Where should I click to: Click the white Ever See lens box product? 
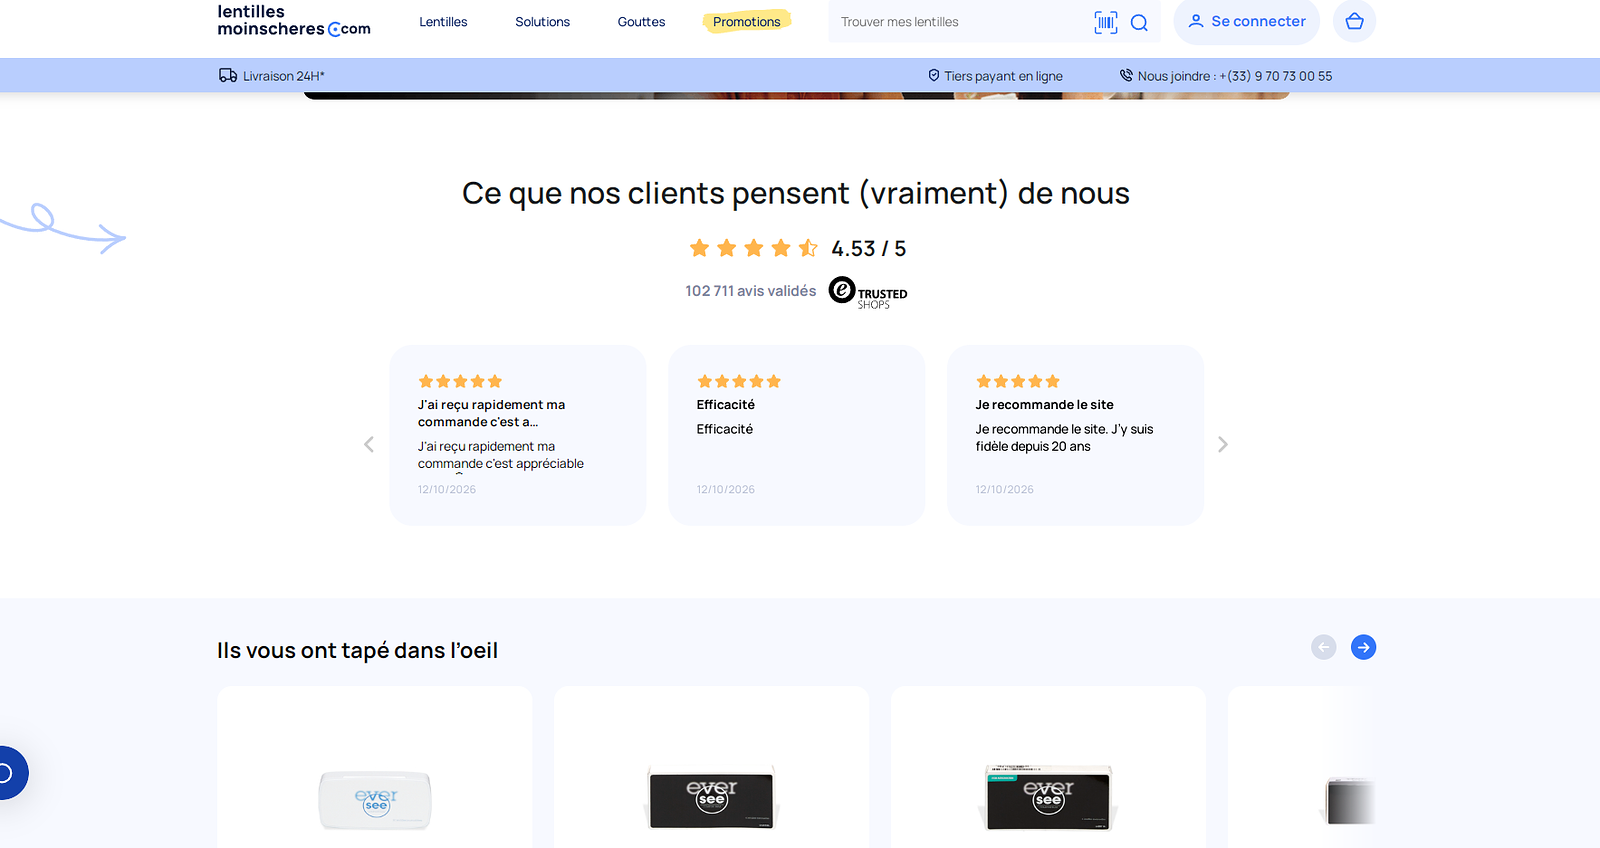[x=375, y=799]
